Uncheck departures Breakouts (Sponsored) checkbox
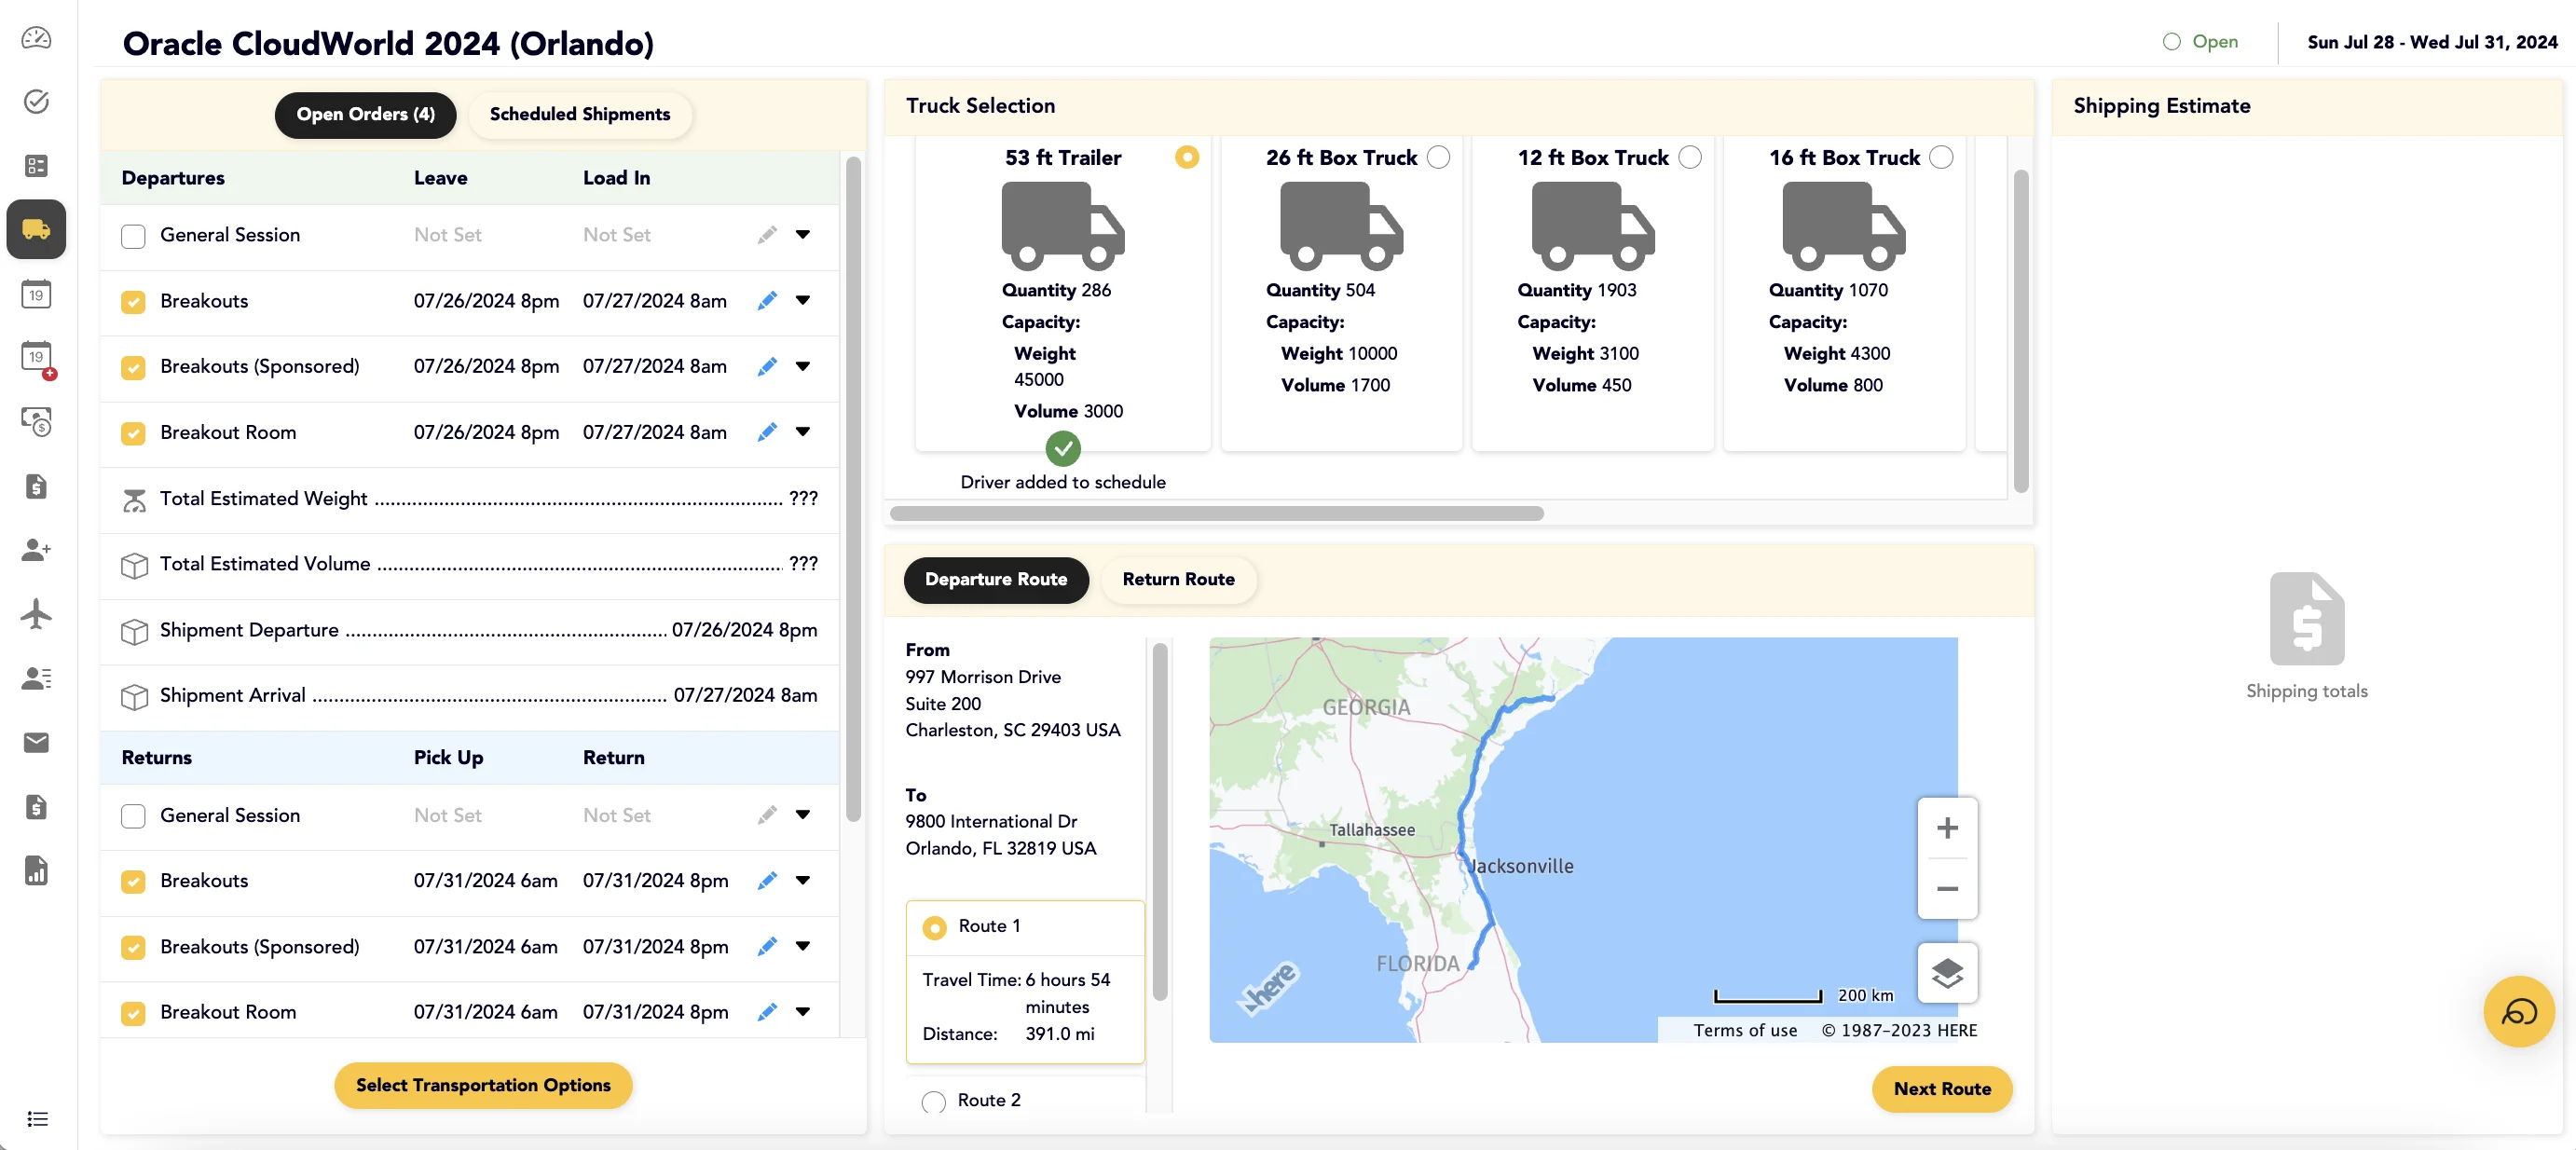 tap(133, 368)
